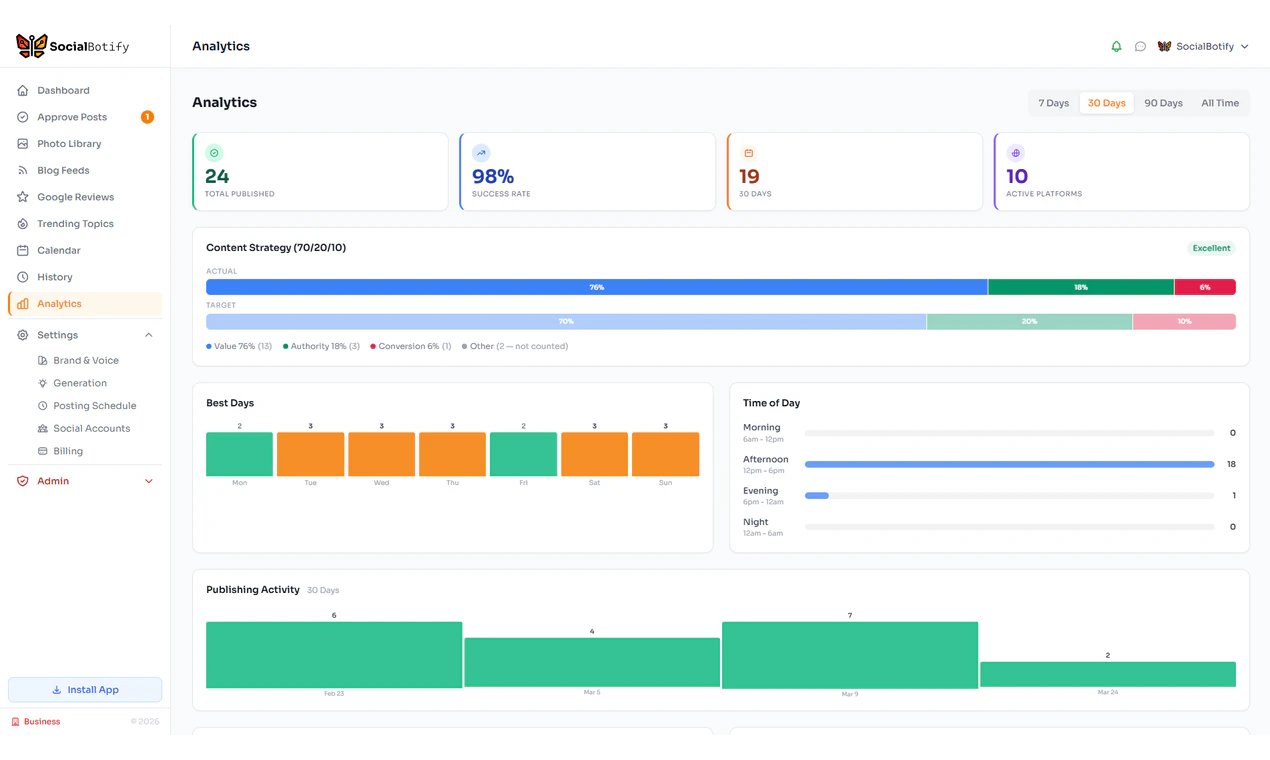The image size is (1270, 760).
Task: Click the Active Platforms globe icon
Action: point(1015,153)
